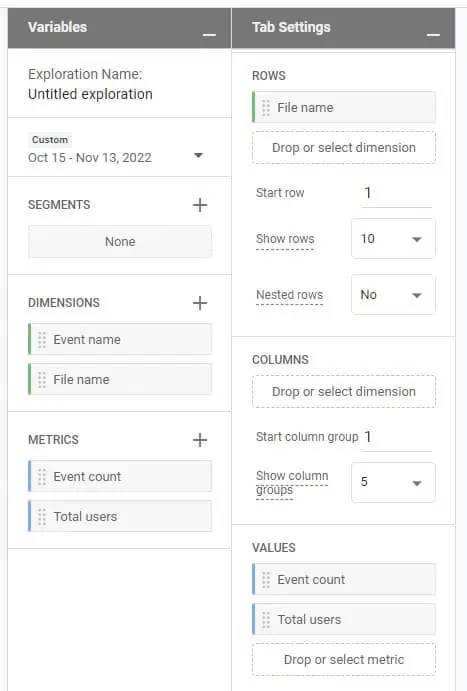The height and width of the screenshot is (691, 467).
Task: Click the DIMENSIONS section heading
Action: 64,303
